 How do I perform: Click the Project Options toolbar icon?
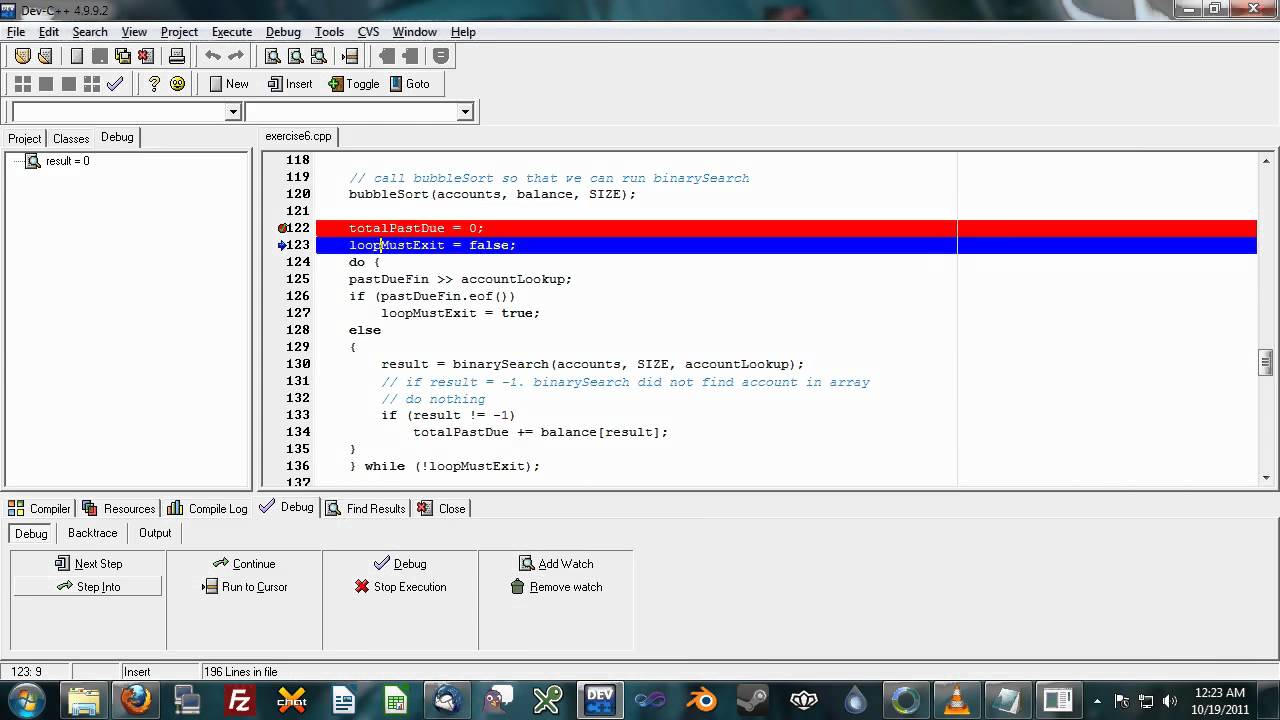coord(440,56)
